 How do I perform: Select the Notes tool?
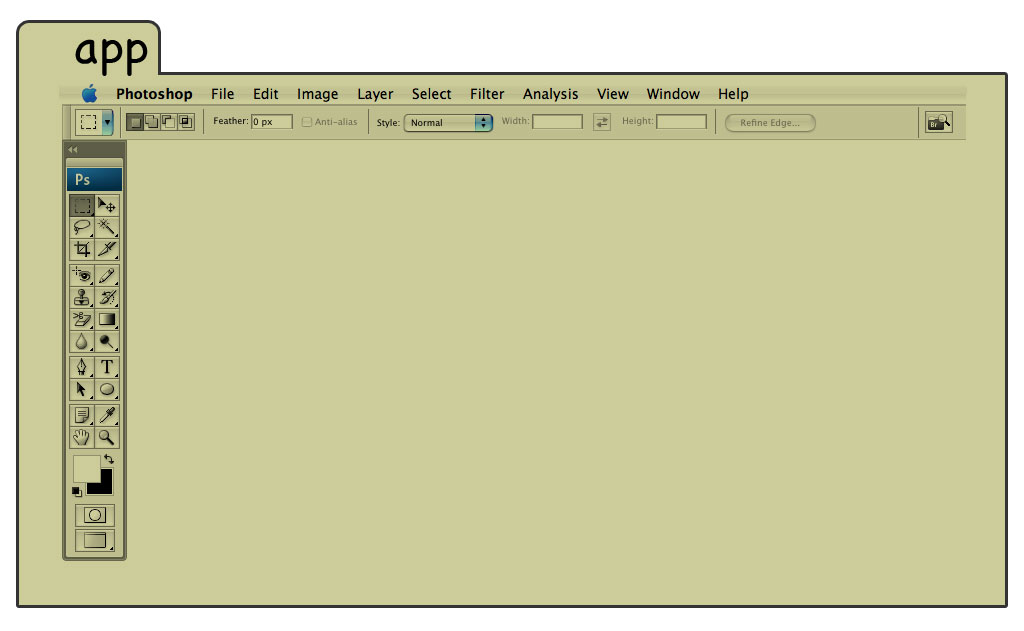(82, 415)
